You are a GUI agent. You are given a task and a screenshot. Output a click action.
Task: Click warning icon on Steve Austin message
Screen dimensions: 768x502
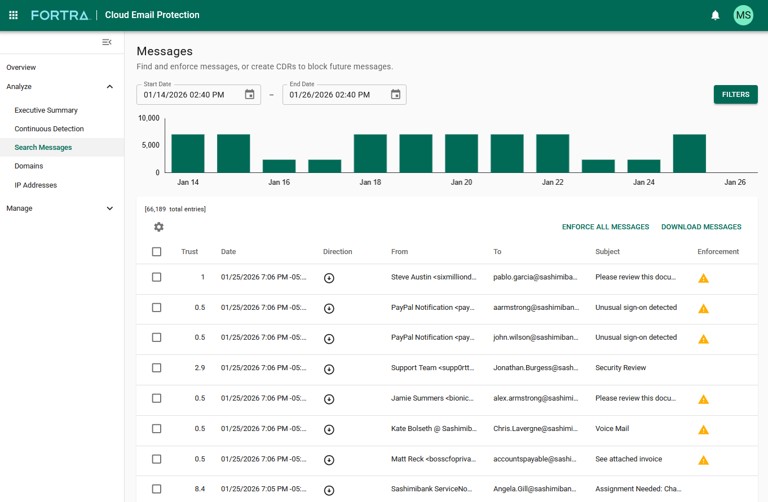[703, 278]
